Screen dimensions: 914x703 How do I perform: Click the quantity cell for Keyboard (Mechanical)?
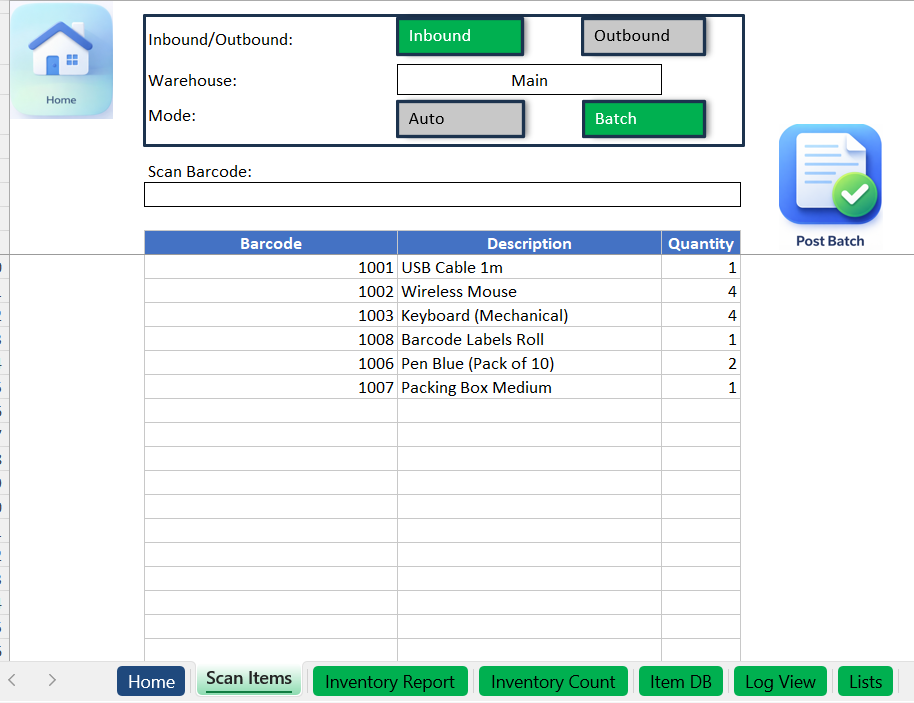[x=700, y=316]
